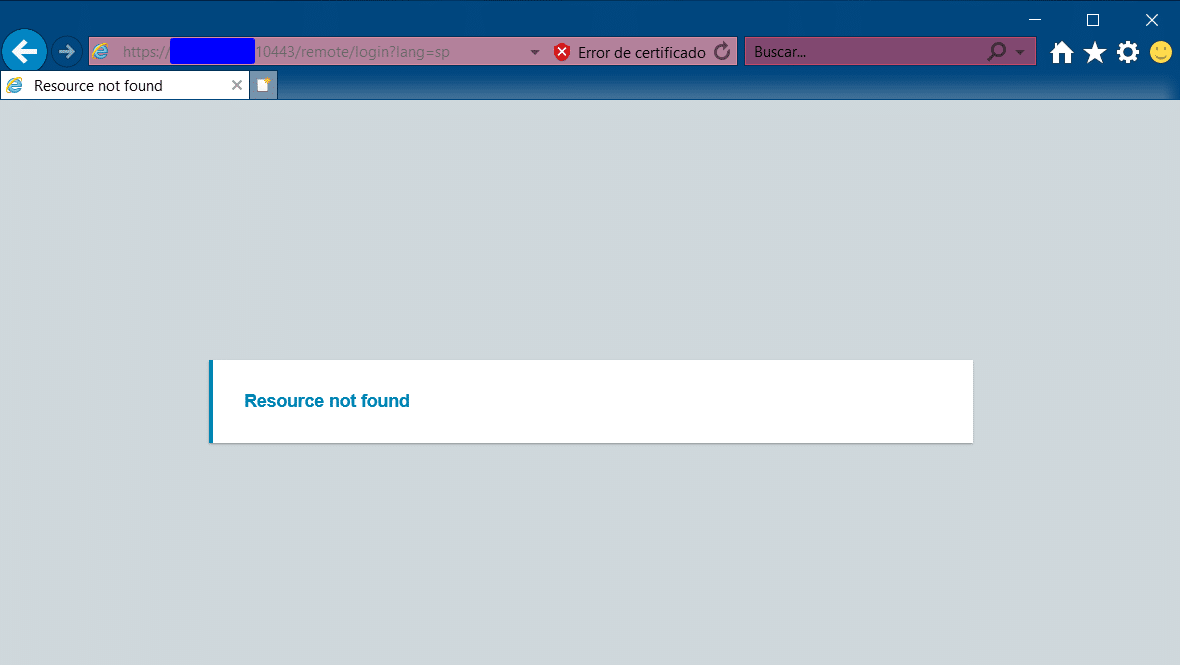Click the IE page icon in address bar
This screenshot has height=665, width=1180.
101,51
